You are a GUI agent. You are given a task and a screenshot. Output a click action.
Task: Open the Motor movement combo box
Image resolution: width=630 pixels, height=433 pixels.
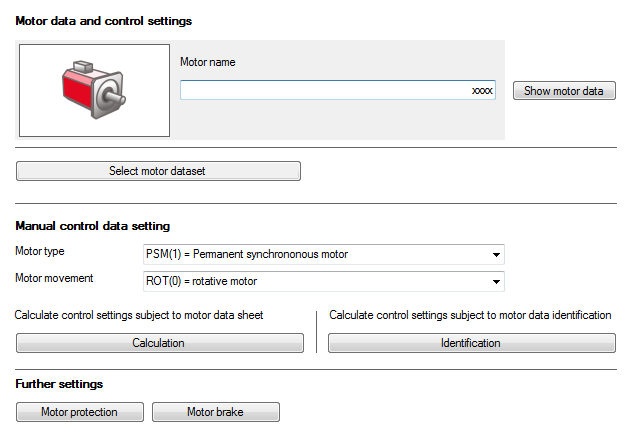pyautogui.click(x=315, y=281)
